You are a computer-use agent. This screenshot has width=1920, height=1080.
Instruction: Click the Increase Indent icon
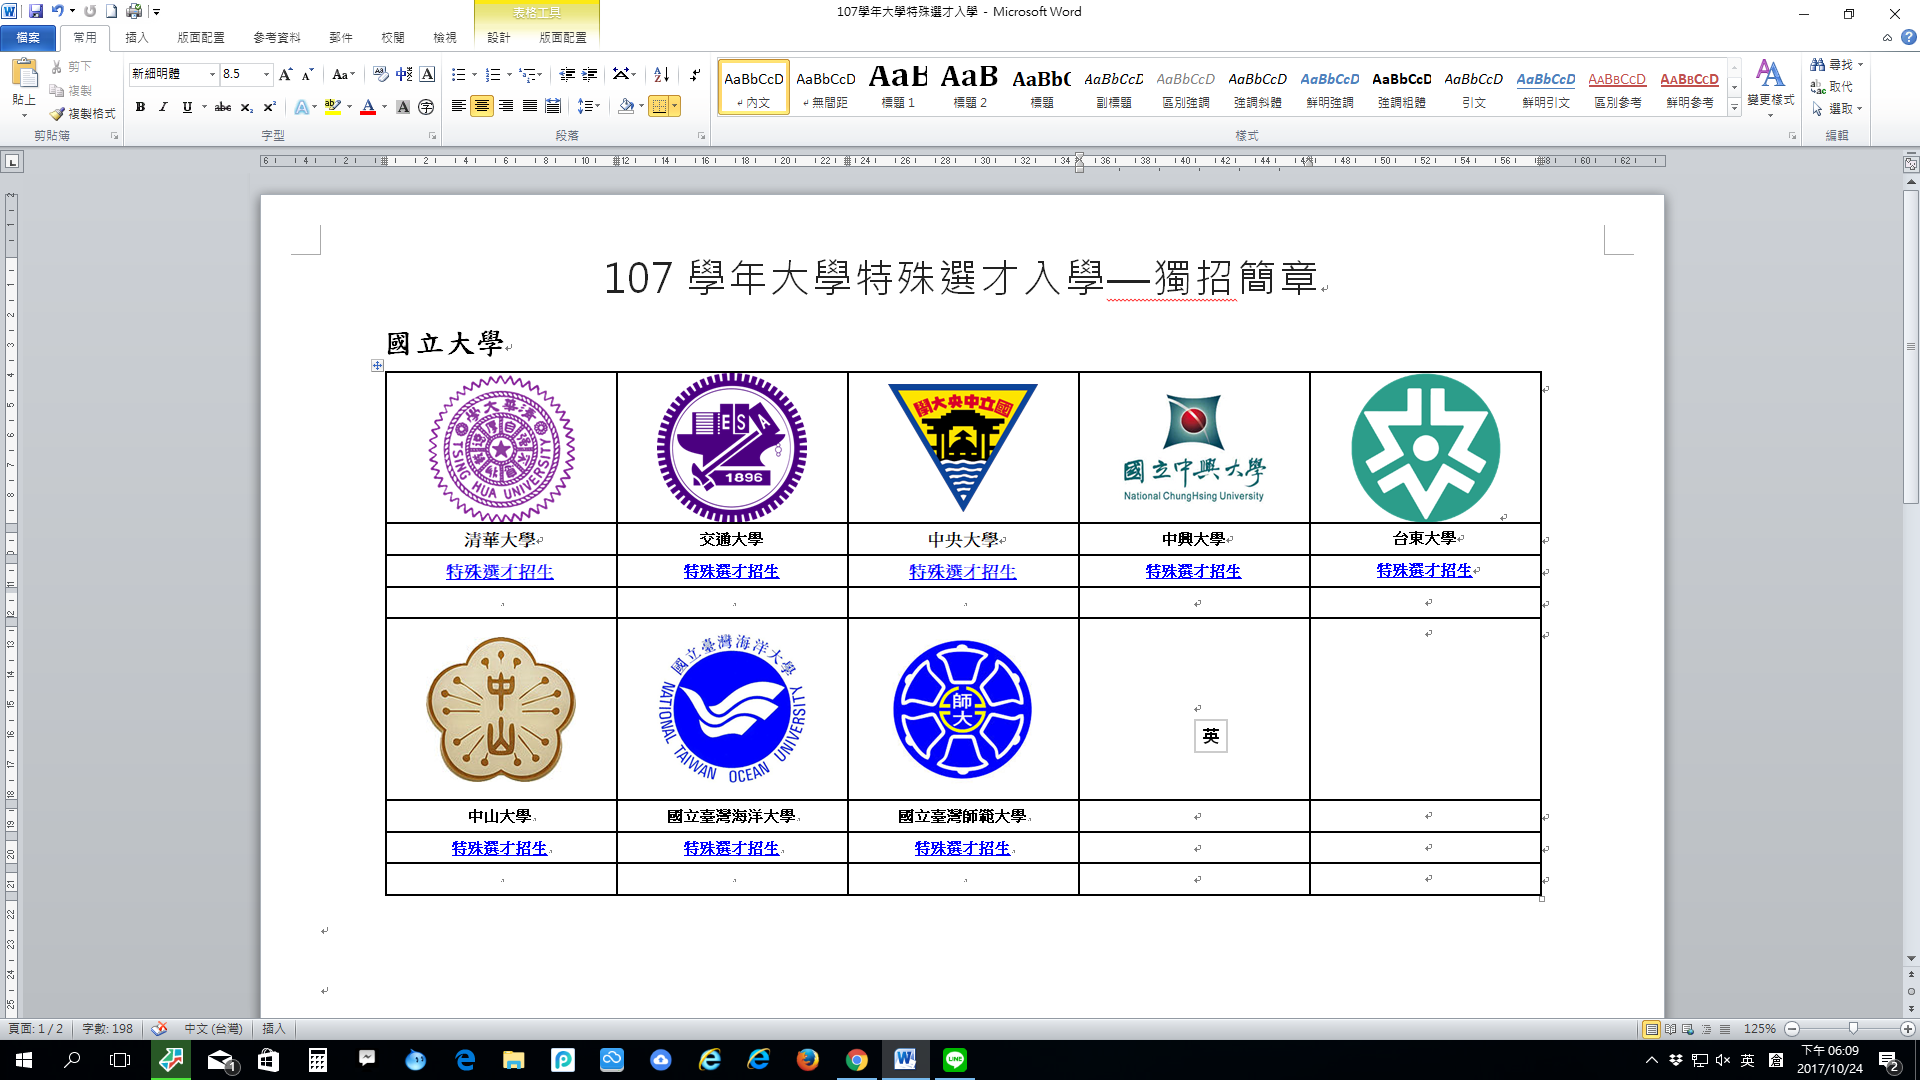(590, 74)
